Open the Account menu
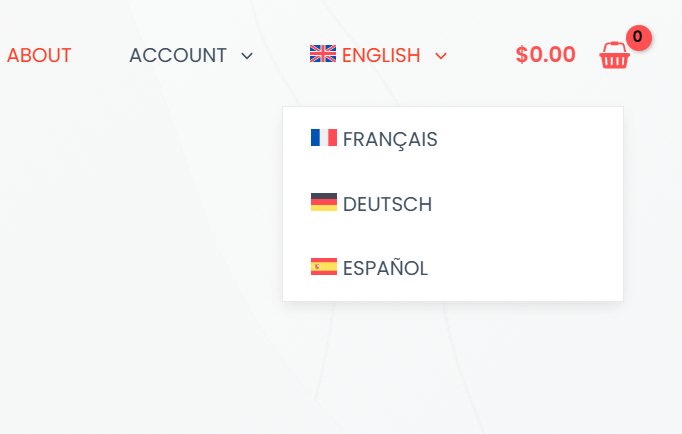This screenshot has width=682, height=434. tap(178, 55)
